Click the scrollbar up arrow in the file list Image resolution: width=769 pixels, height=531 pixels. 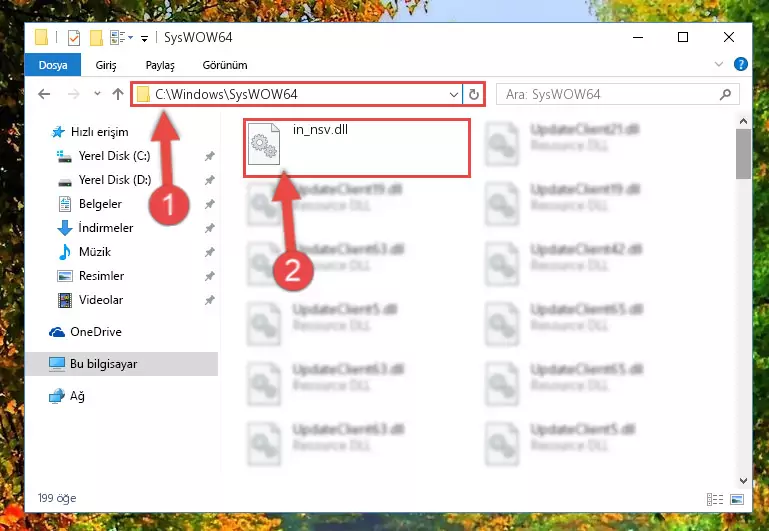743,121
